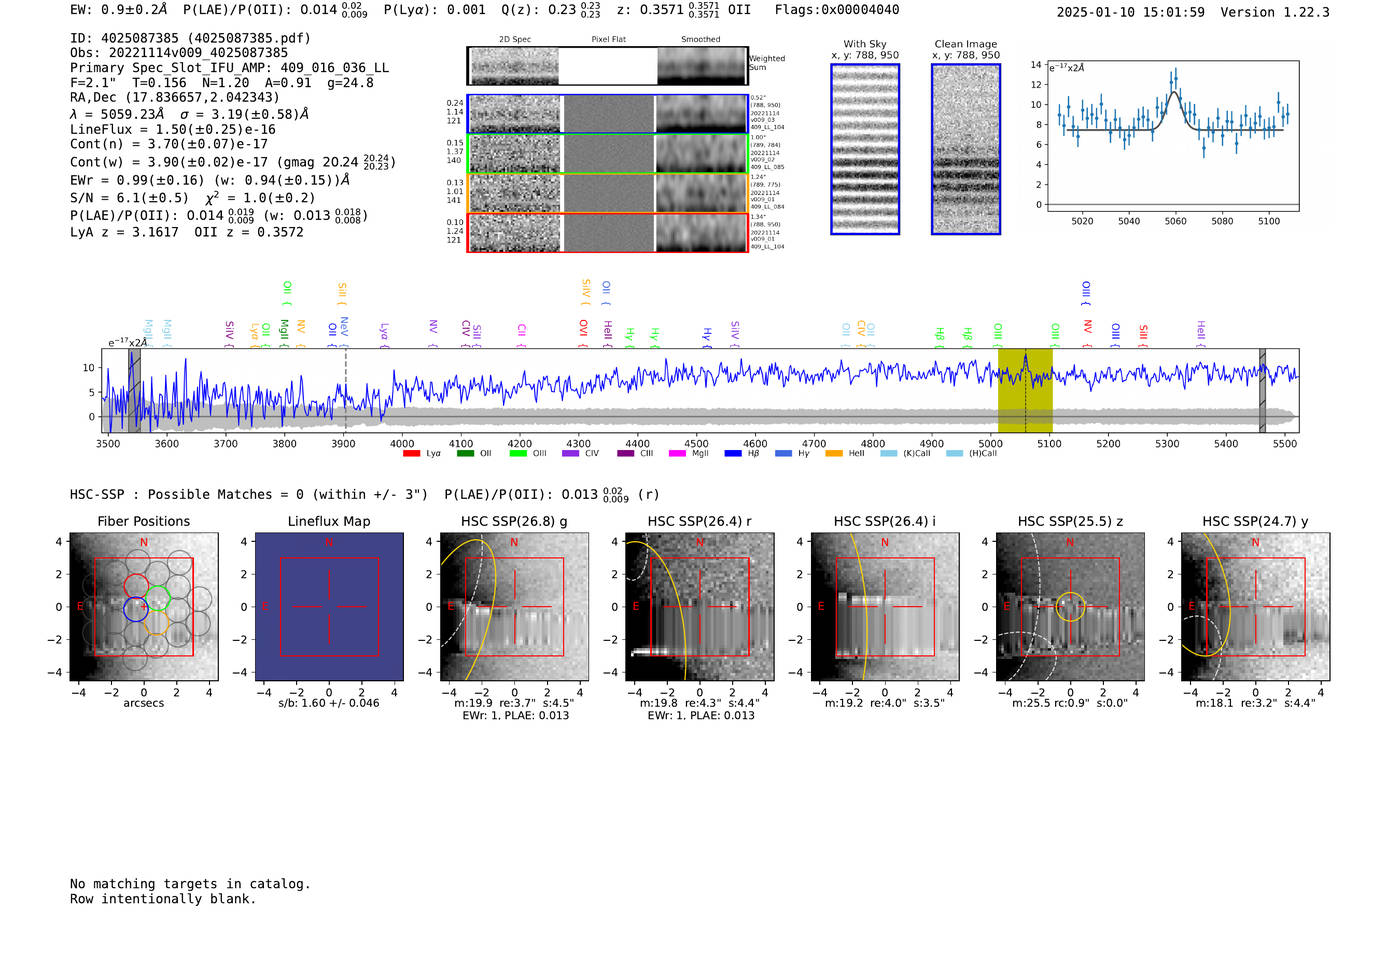
Task: Select the CIV purple legend swatch
Action: [570, 454]
